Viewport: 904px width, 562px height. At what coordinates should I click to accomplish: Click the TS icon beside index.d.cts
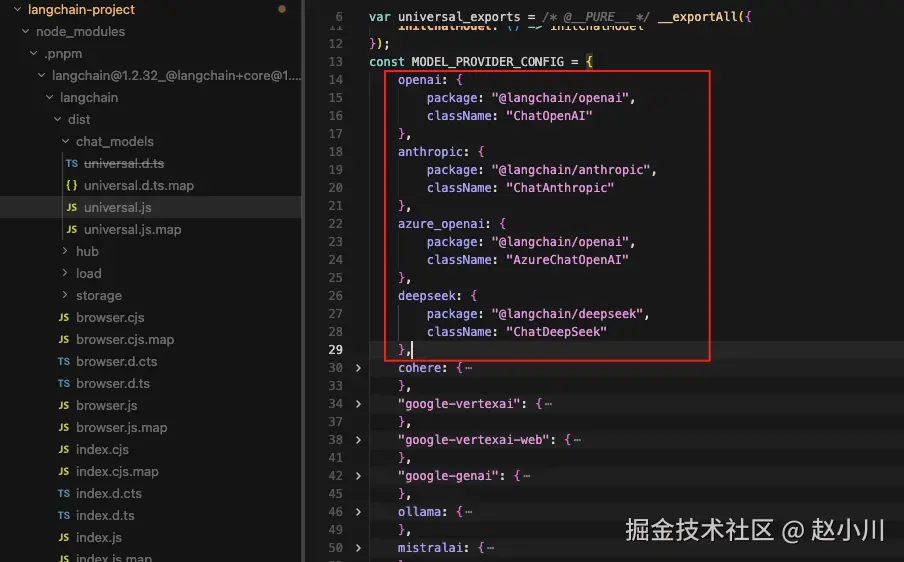tap(63, 493)
